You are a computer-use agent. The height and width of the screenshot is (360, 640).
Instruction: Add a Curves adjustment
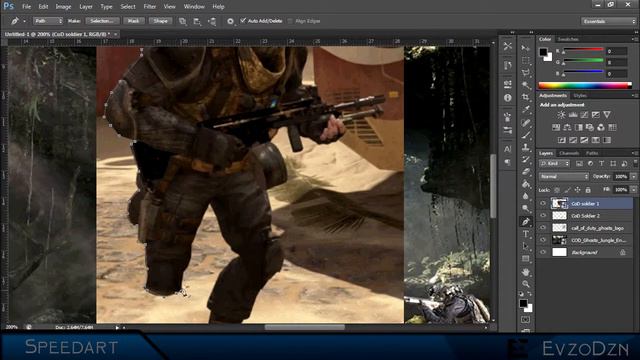point(584,115)
